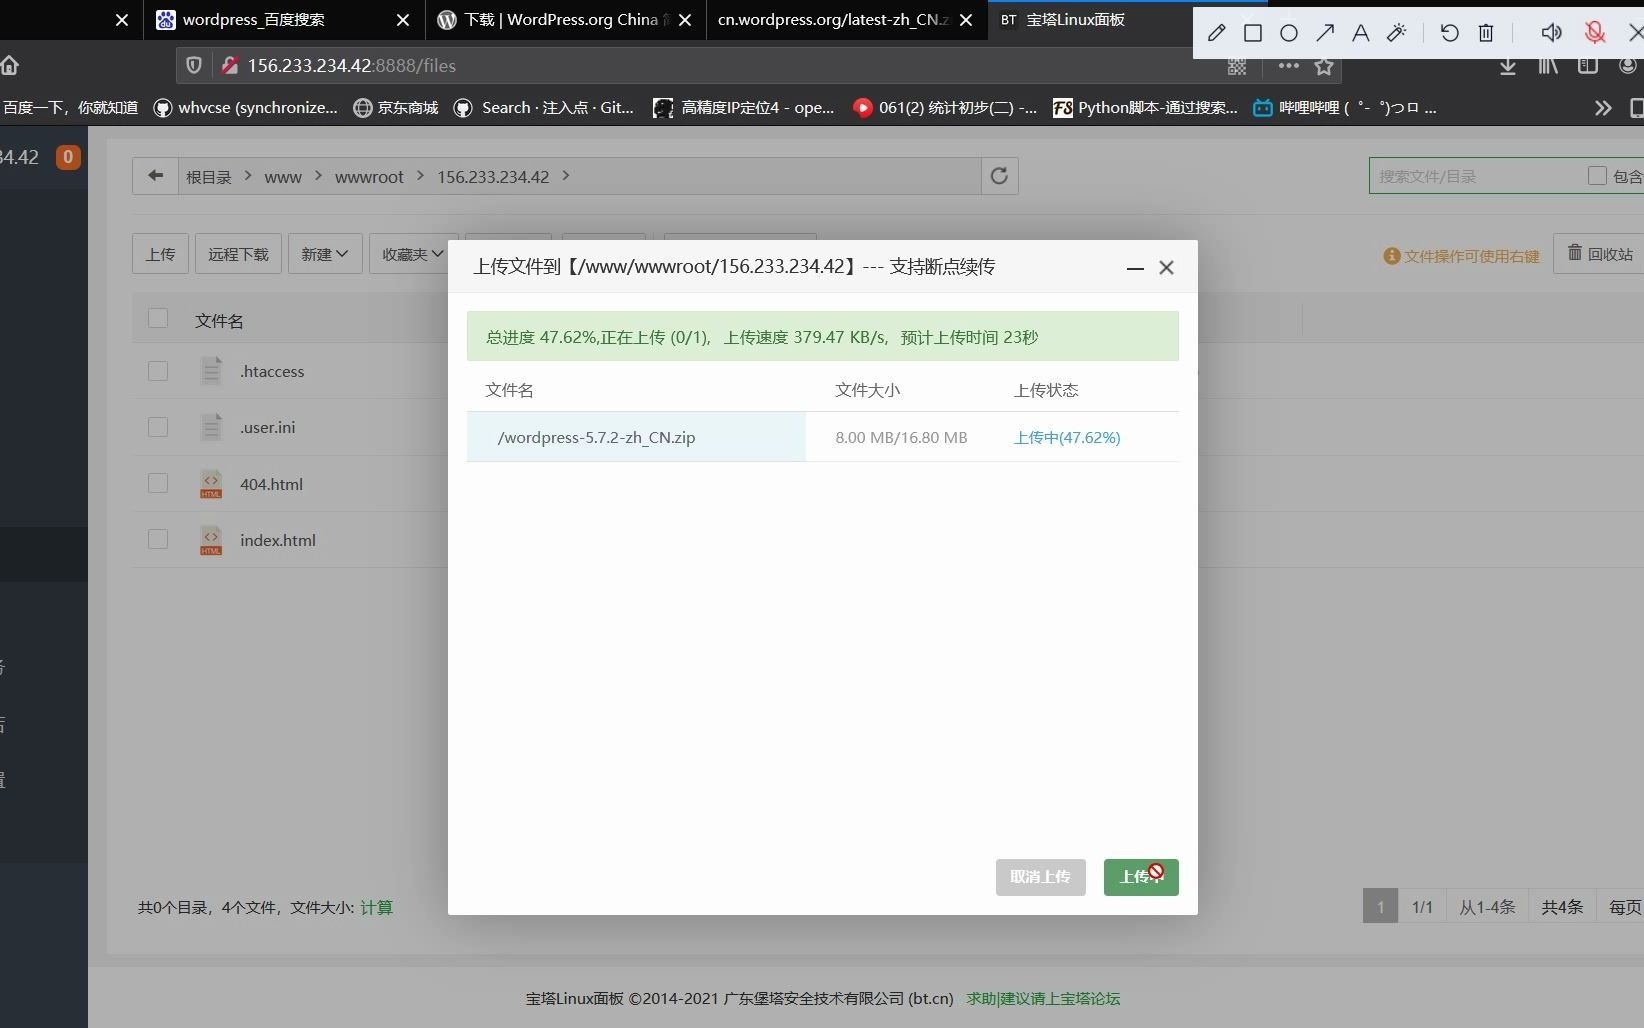The width and height of the screenshot is (1644, 1028).
Task: Click the 取消上传 button
Action: [1040, 877]
